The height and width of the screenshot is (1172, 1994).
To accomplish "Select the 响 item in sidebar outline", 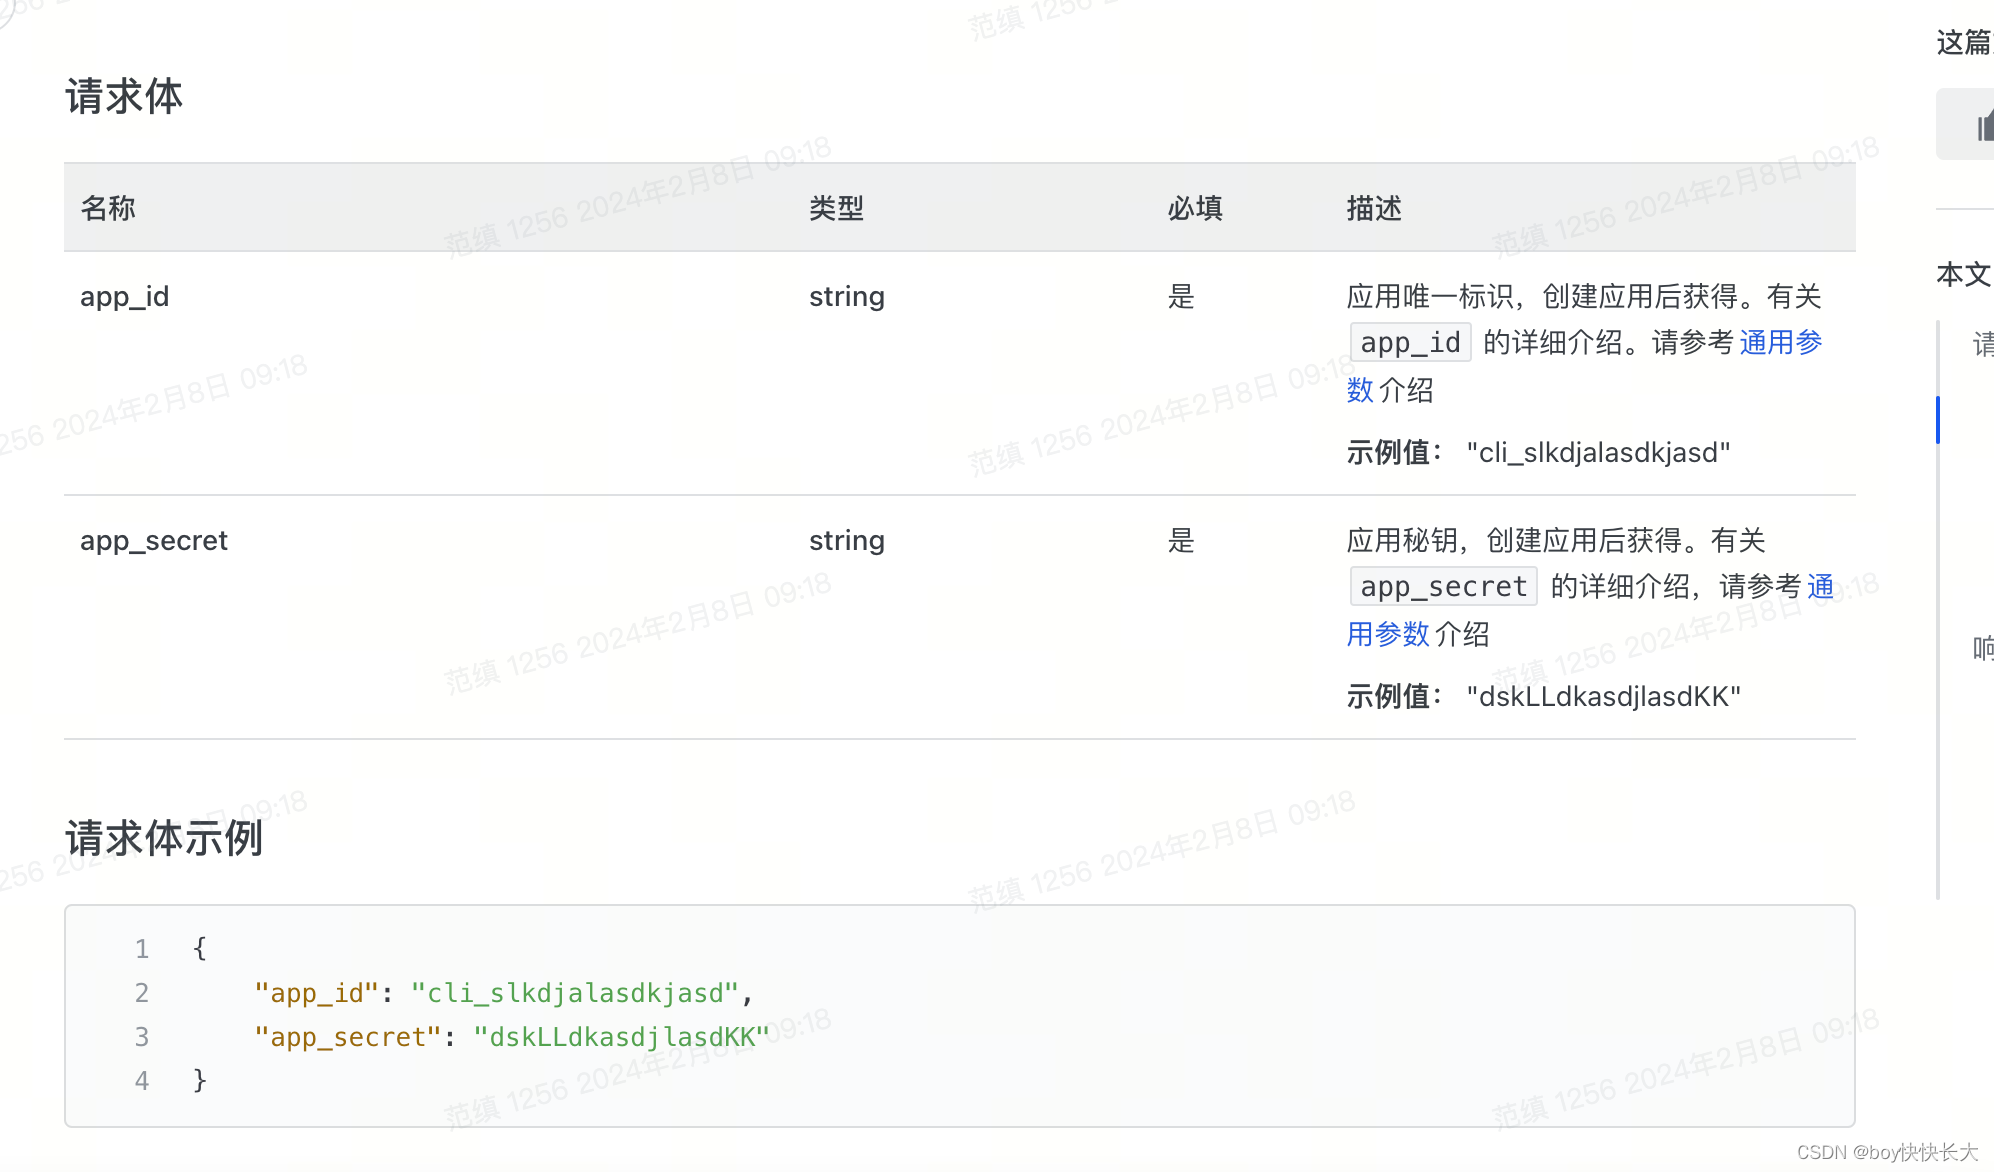I will click(1982, 648).
